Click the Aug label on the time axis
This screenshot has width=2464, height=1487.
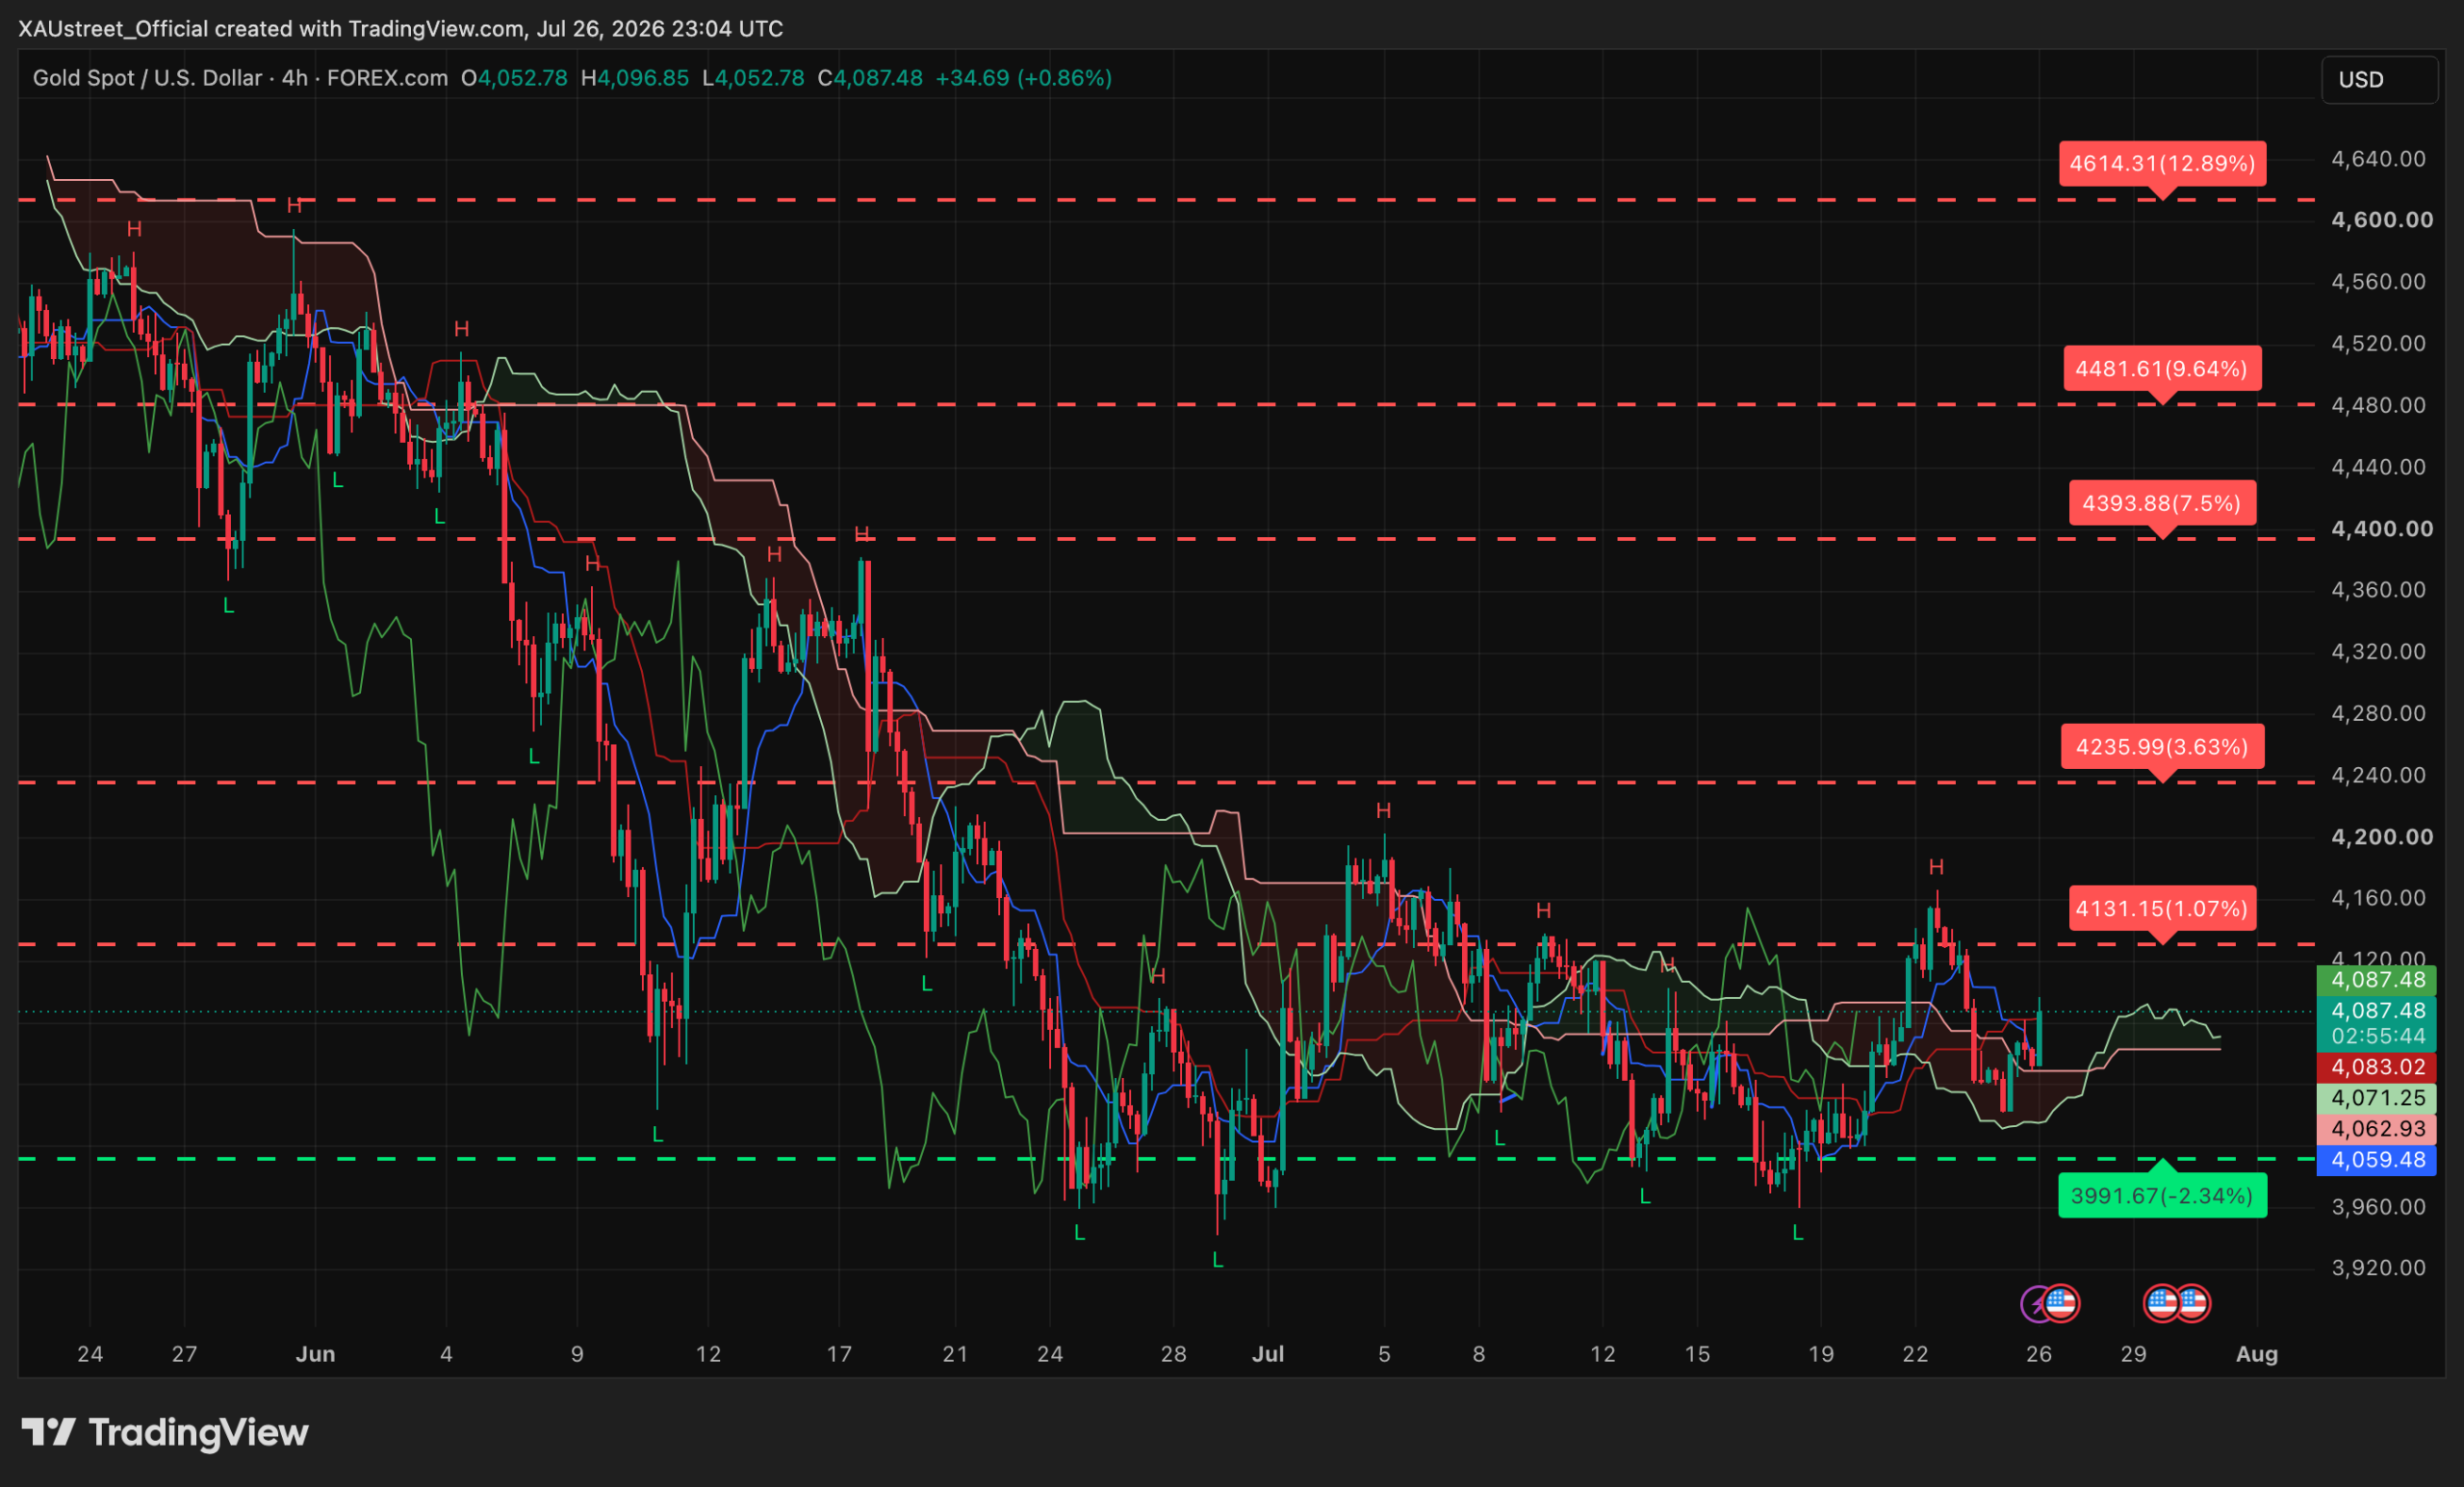point(2256,1354)
